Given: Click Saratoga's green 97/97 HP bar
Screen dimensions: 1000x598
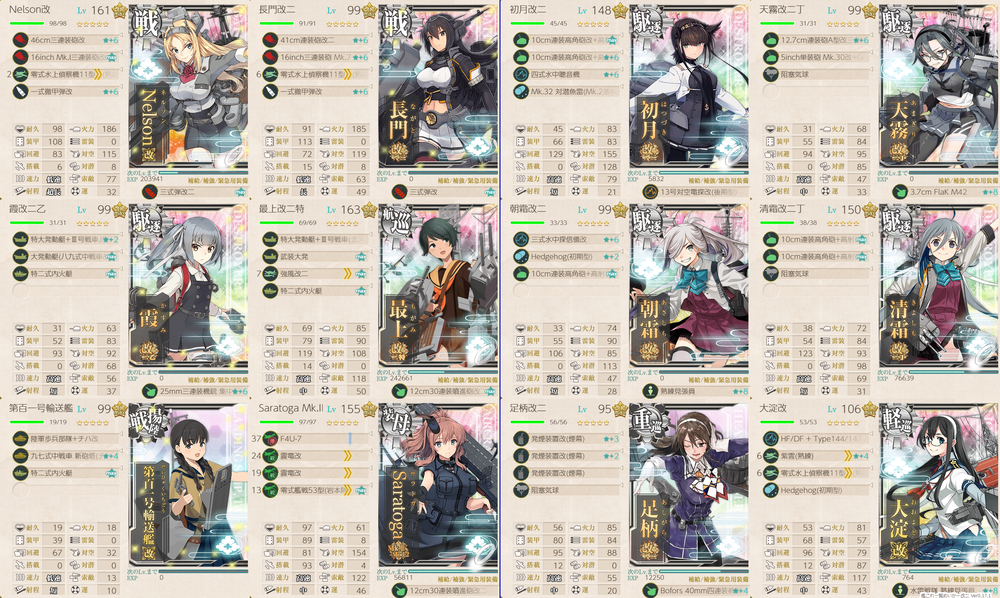Looking at the screenshot, I should tap(277, 422).
